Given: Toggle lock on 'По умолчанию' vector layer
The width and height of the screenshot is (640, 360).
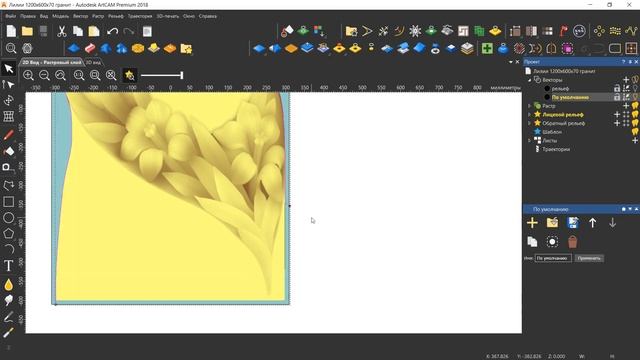Looking at the screenshot, I should (617, 97).
